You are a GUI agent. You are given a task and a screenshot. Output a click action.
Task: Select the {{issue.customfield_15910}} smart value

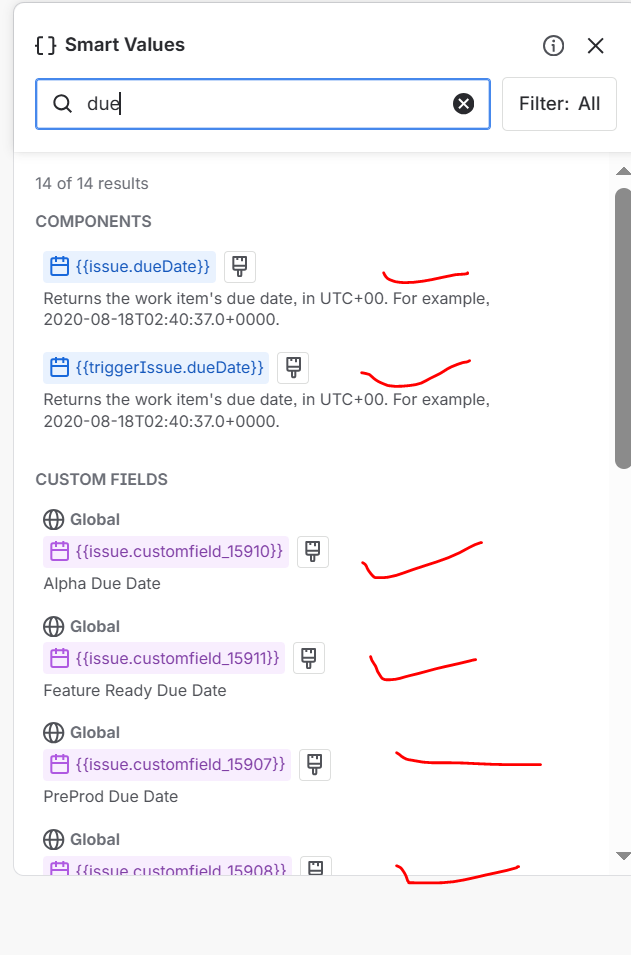coord(165,551)
